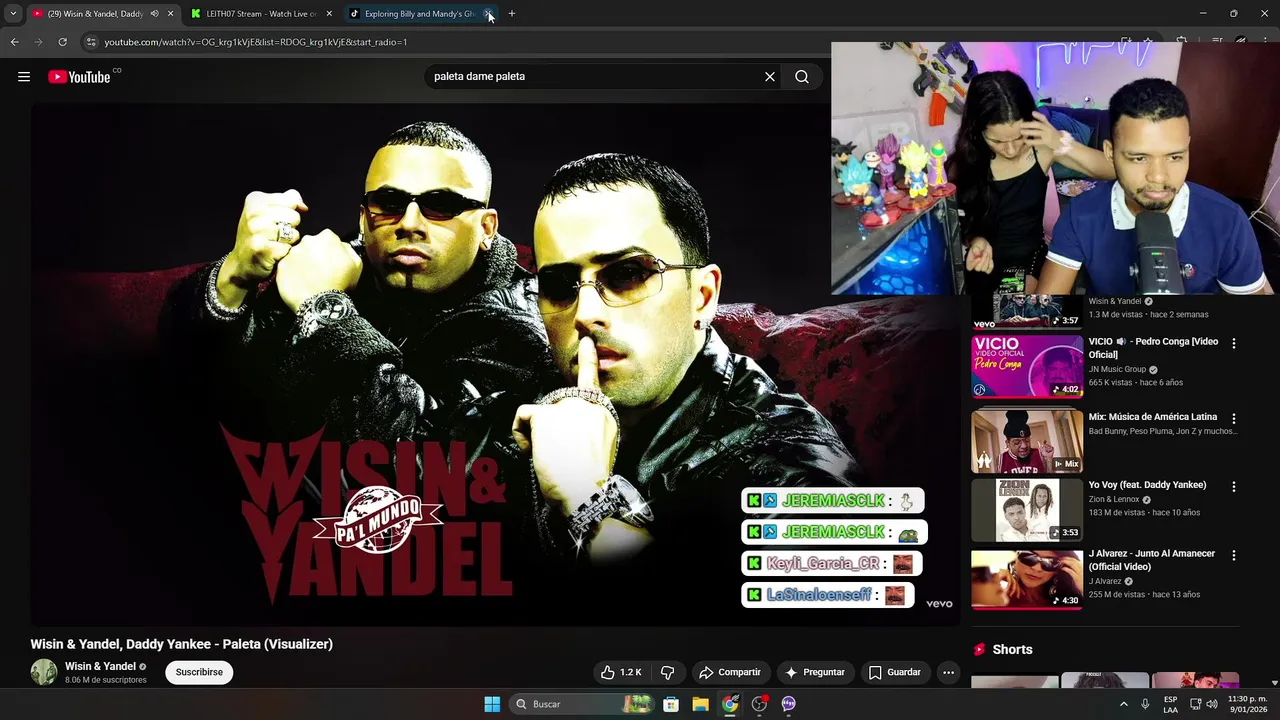Click the Wisin & Yandel video player
Screen dimensions: 1280x720
pos(495,365)
